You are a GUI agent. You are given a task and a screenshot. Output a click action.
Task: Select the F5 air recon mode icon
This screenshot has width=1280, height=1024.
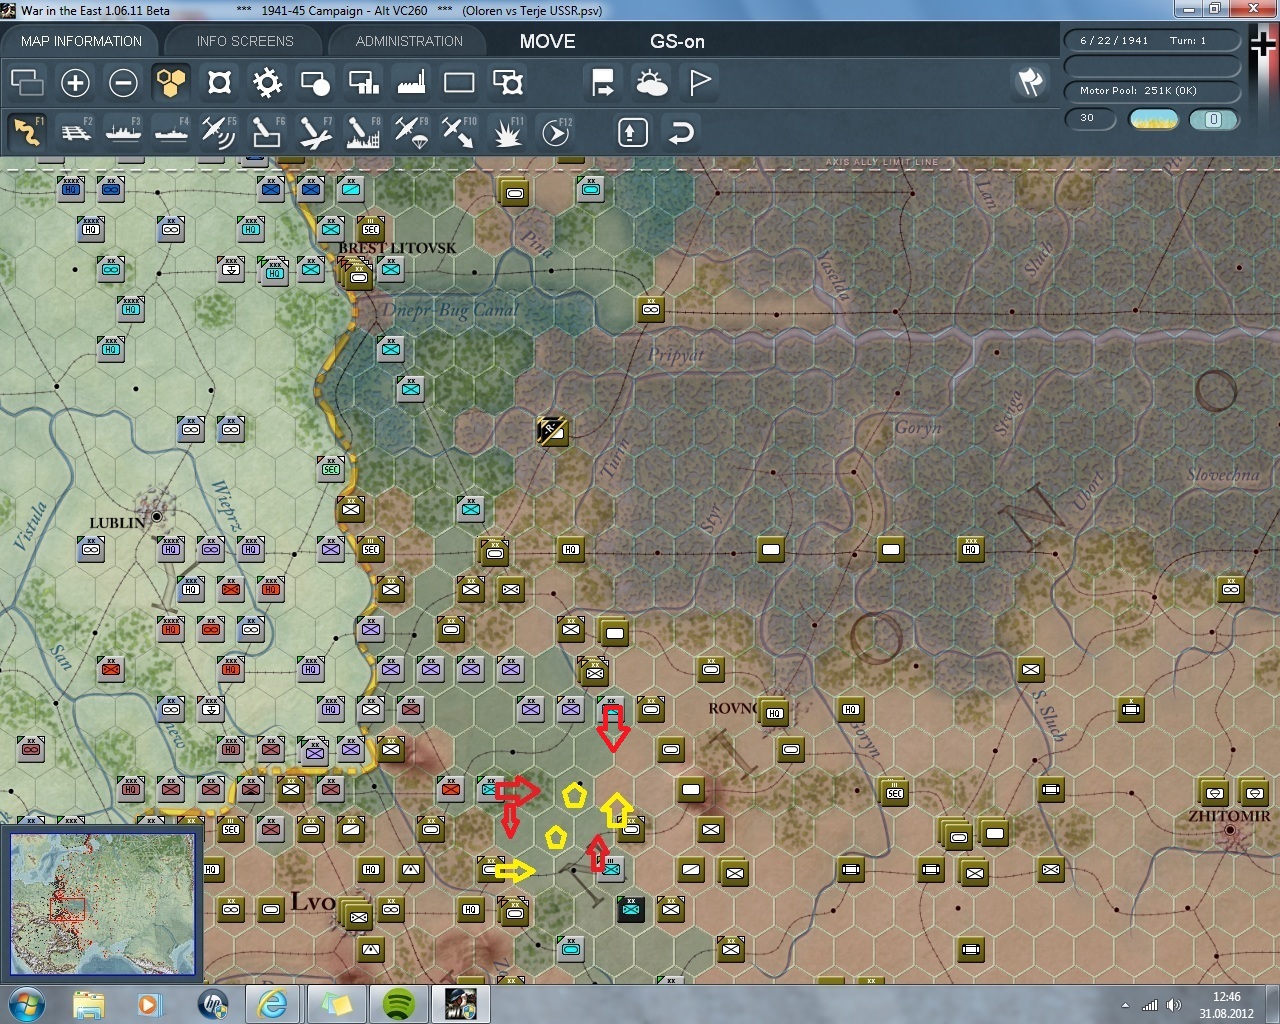(219, 132)
